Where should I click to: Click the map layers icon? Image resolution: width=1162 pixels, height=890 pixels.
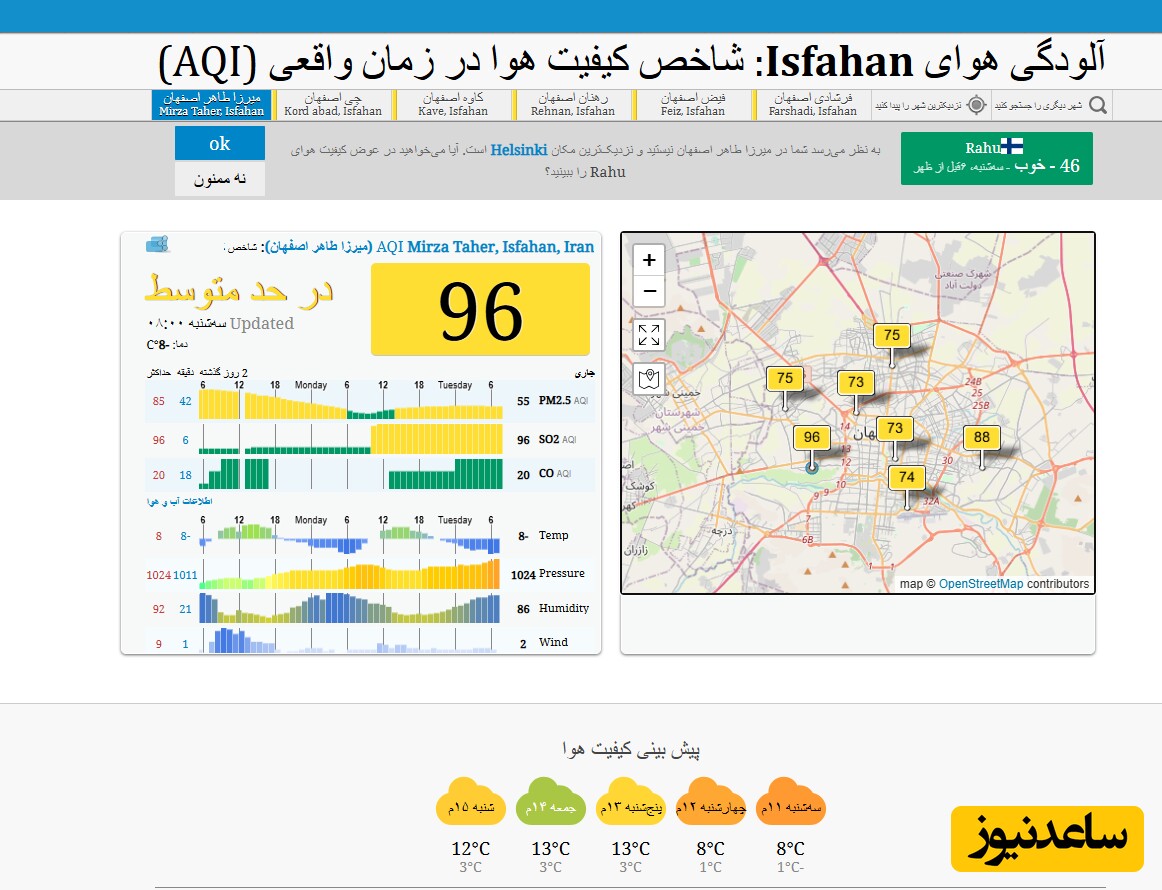tap(649, 379)
